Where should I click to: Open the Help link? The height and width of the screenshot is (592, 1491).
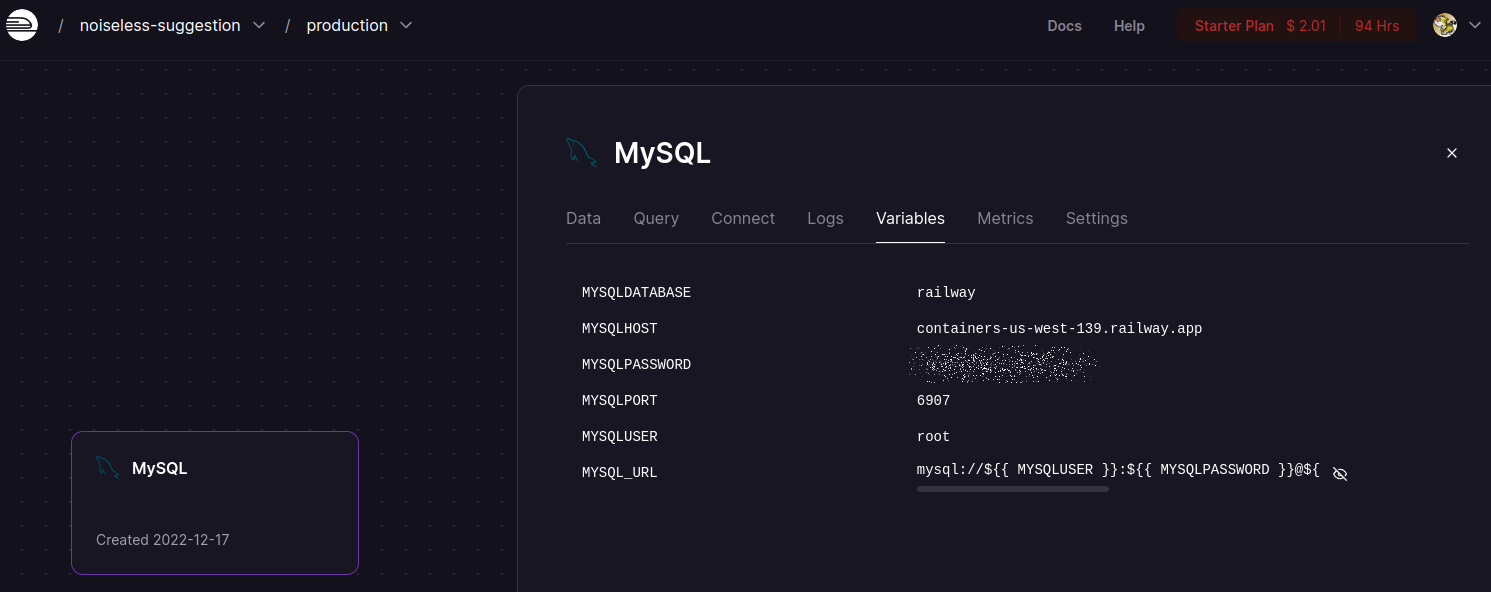pos(1129,26)
